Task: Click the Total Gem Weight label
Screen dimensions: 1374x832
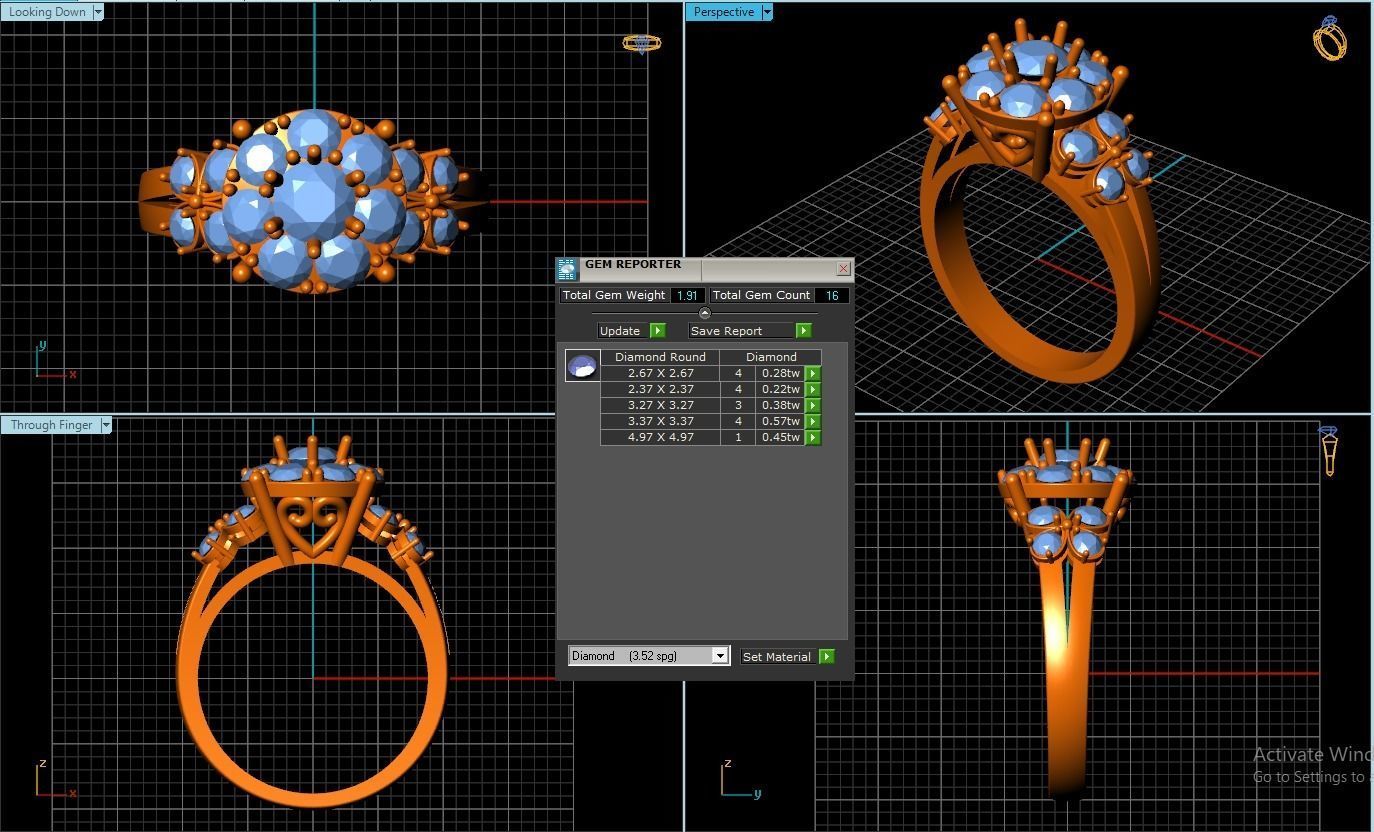Action: point(614,295)
